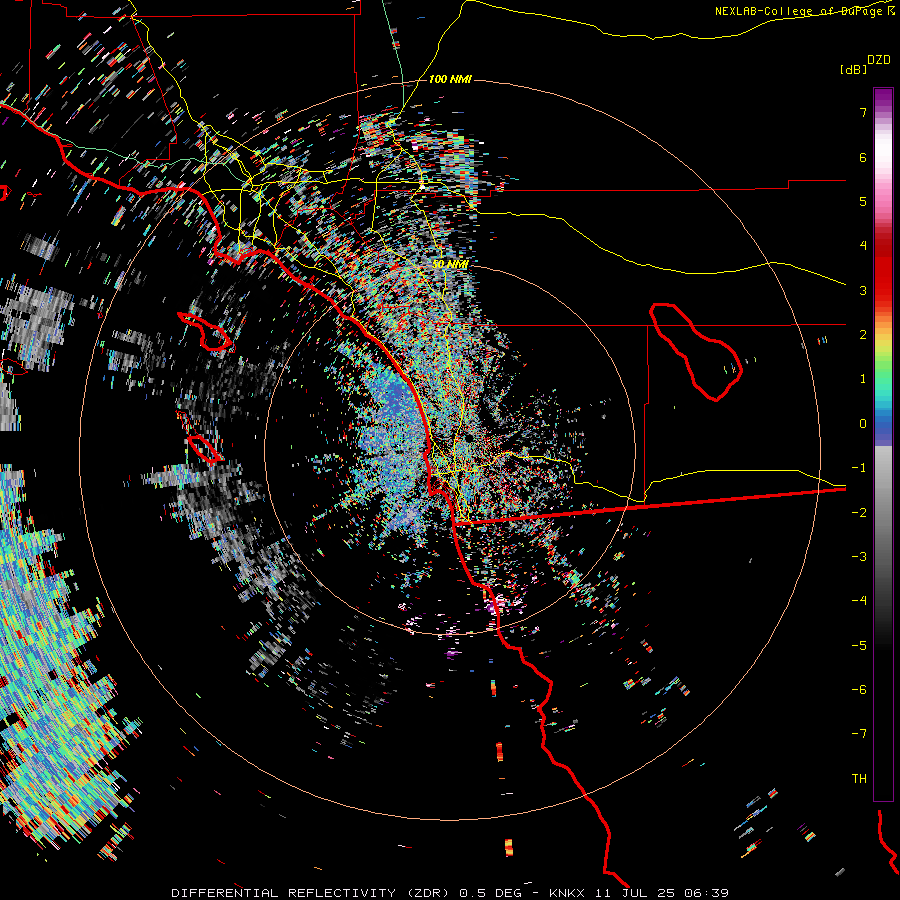Click the Differential Reflectivity (ZDR) caption text
Image resolution: width=900 pixels, height=900 pixels.
coord(312,893)
